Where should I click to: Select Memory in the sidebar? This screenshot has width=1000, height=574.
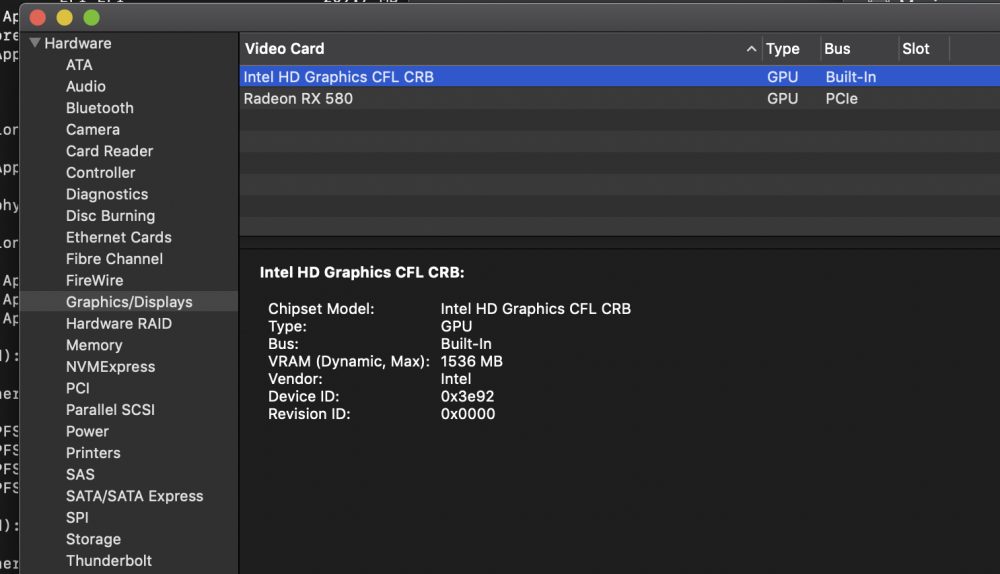coord(94,346)
